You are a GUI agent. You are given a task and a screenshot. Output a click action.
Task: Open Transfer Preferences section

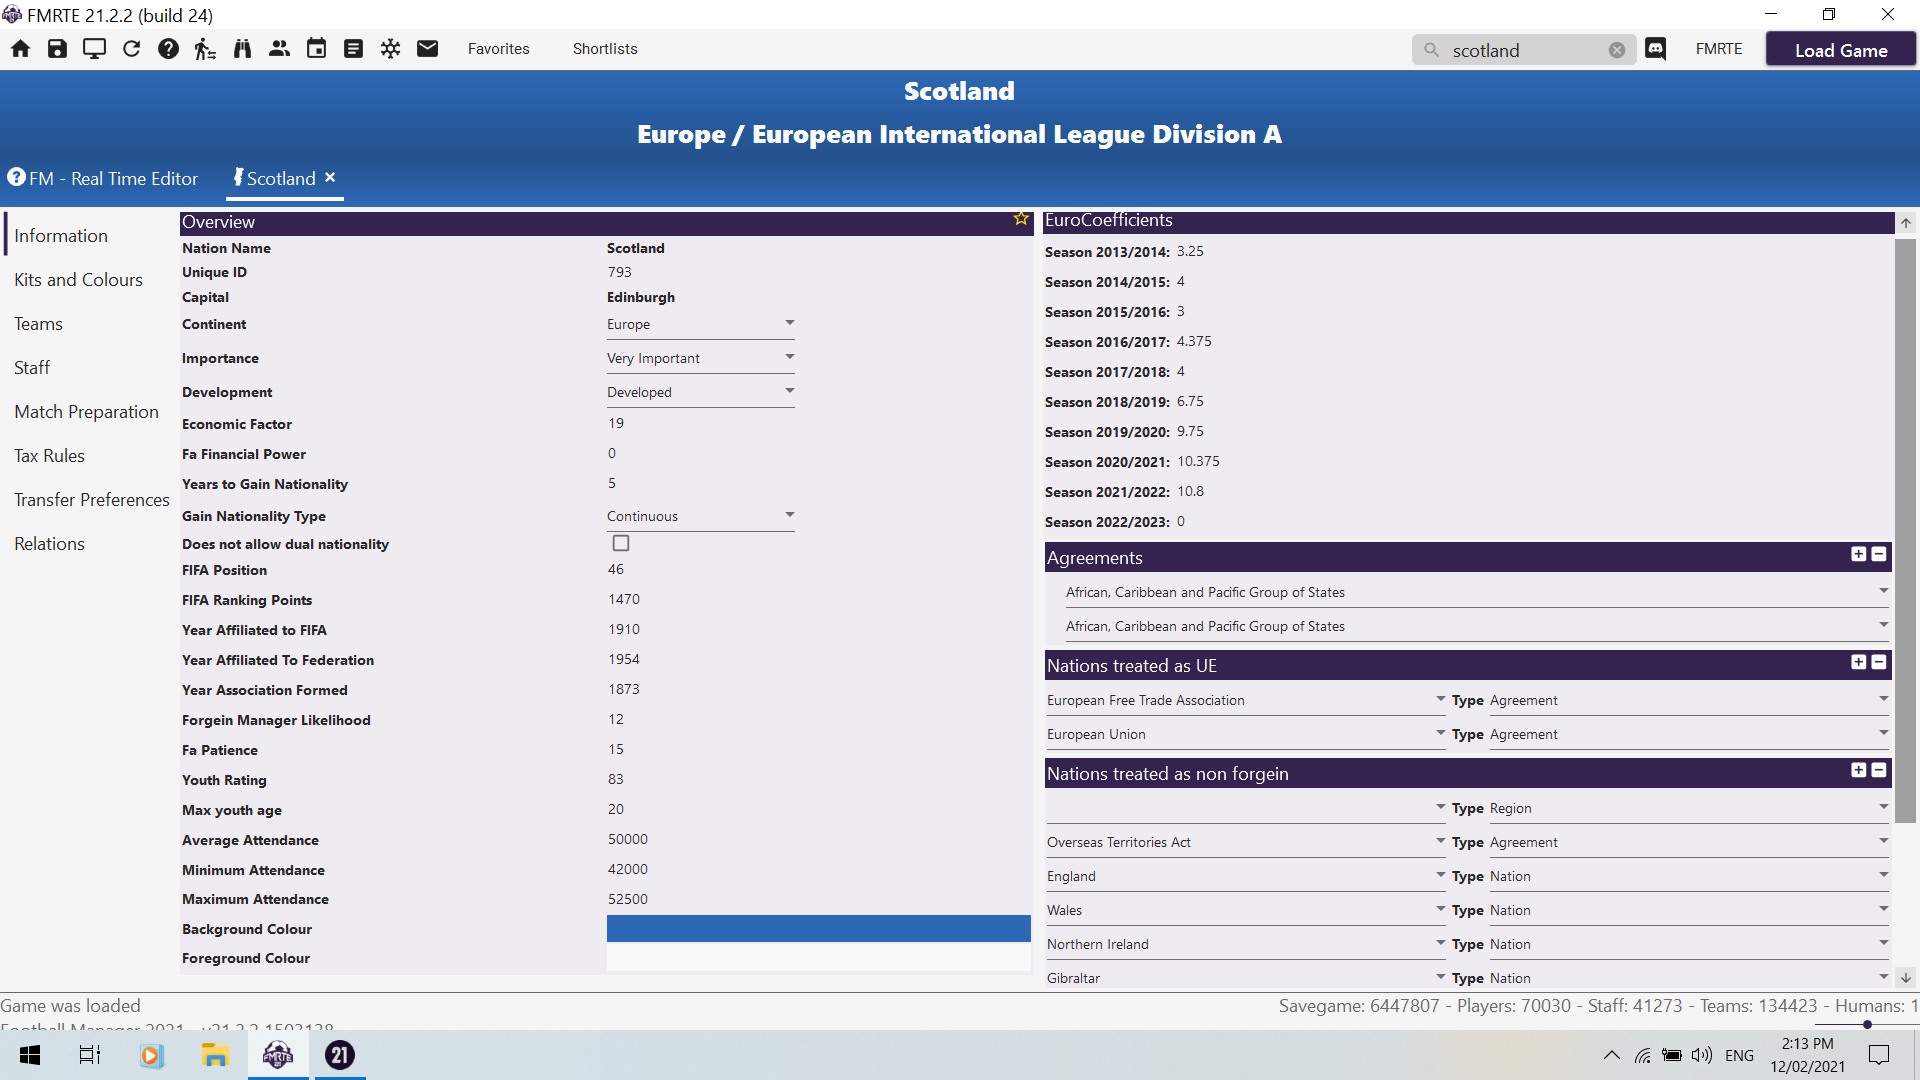[x=92, y=500]
